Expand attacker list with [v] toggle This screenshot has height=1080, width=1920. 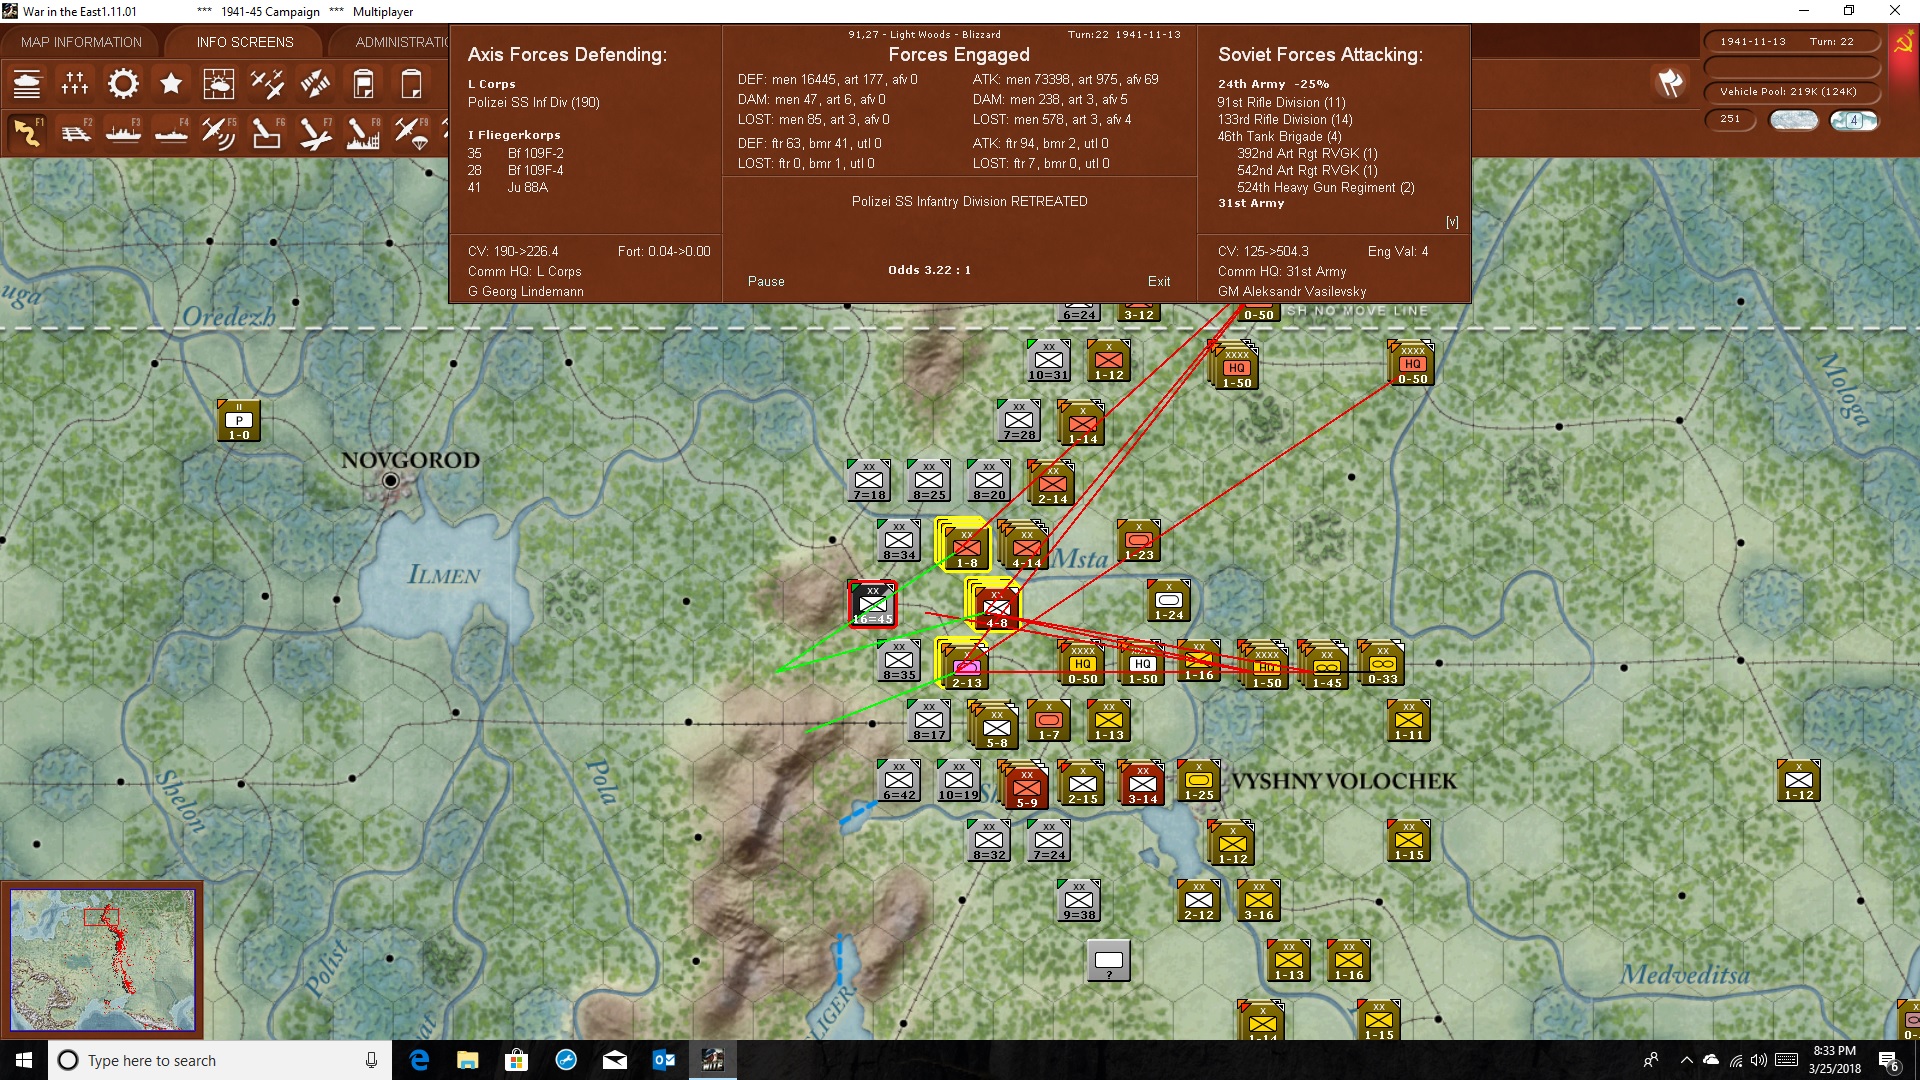click(x=1452, y=222)
